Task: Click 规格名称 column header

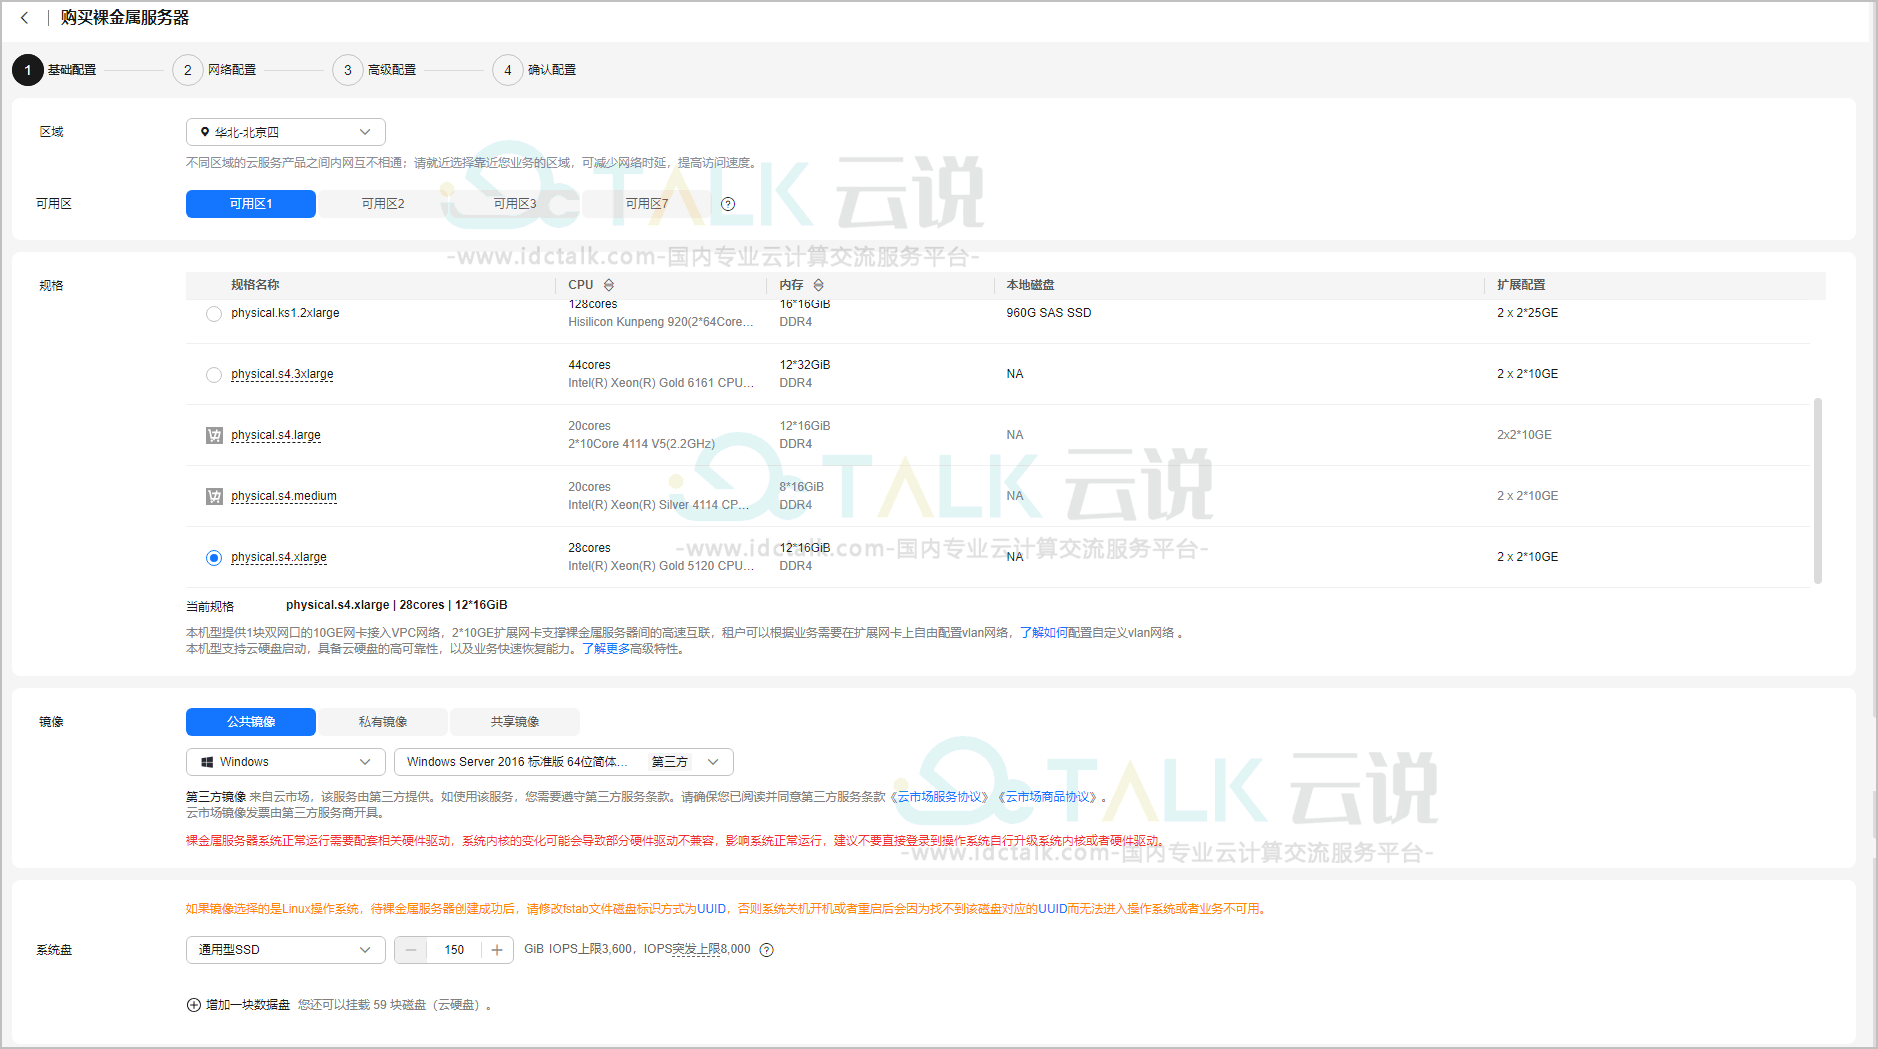Action: tap(255, 285)
